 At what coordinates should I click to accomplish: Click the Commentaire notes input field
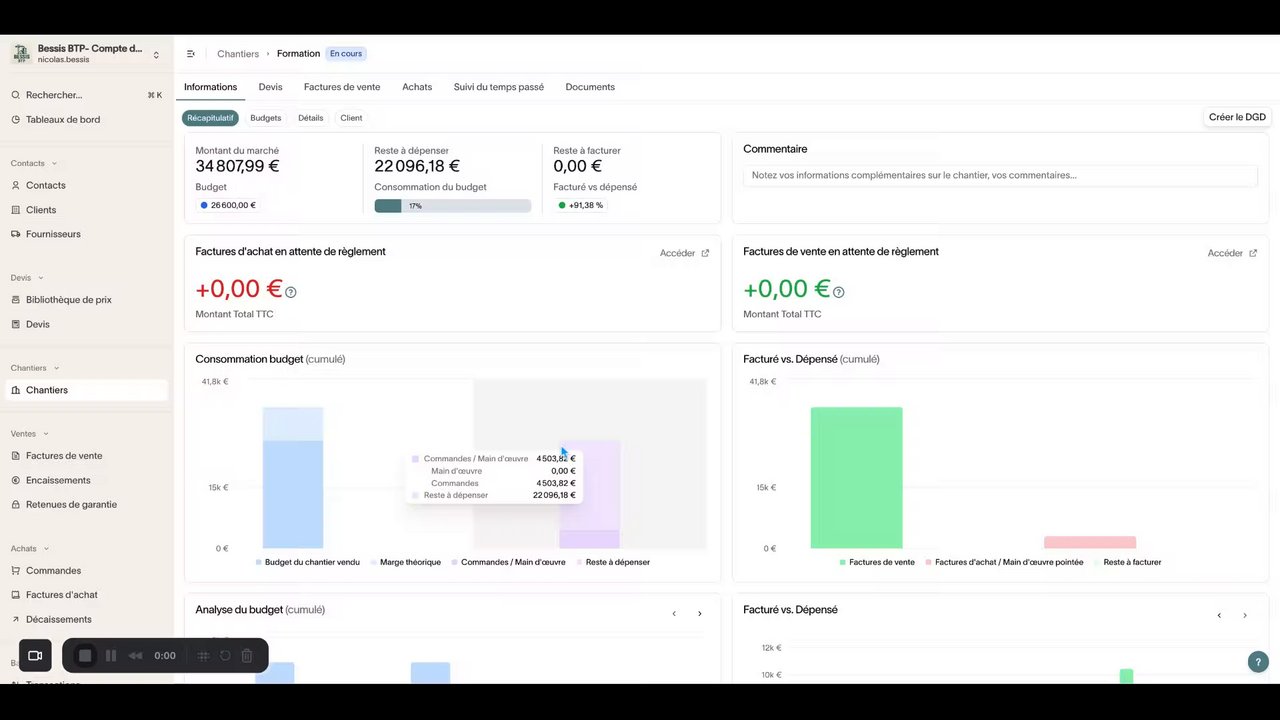(x=1000, y=176)
